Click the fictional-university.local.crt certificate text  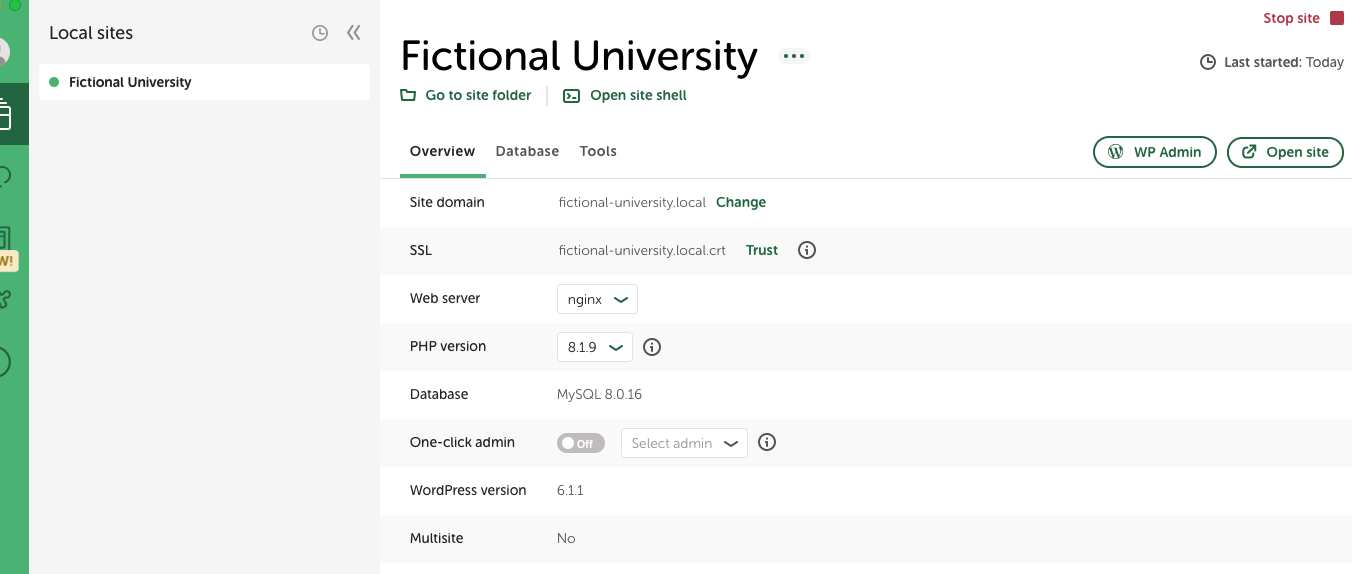(x=642, y=250)
